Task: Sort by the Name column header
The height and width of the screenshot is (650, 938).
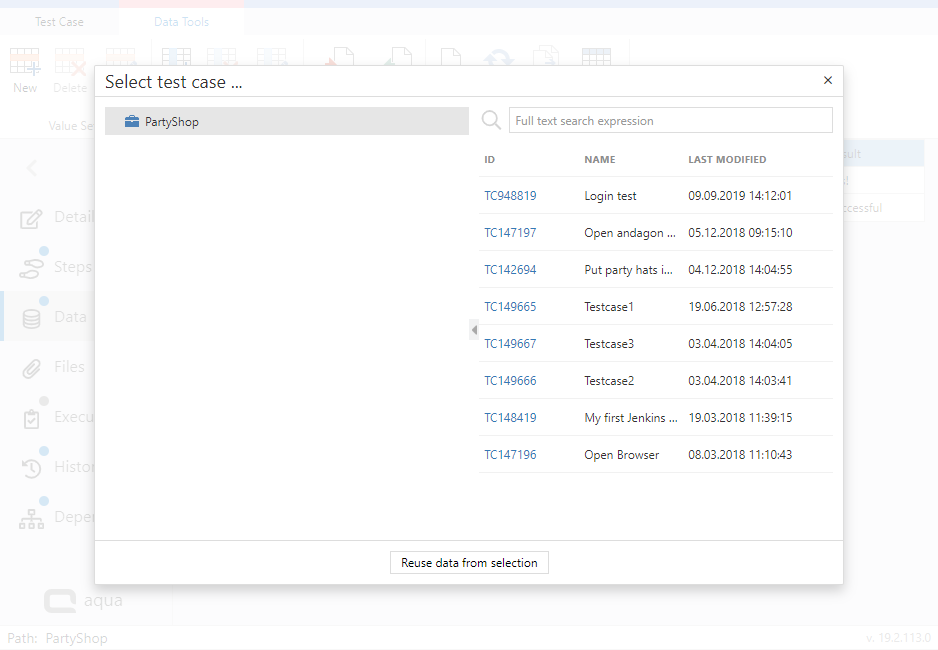Action: 600,160
